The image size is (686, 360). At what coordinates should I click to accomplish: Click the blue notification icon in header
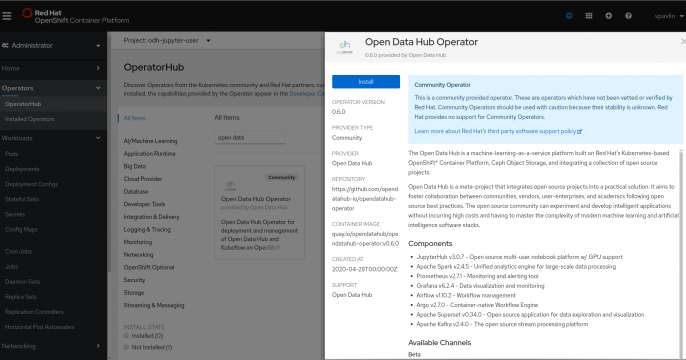[569, 16]
